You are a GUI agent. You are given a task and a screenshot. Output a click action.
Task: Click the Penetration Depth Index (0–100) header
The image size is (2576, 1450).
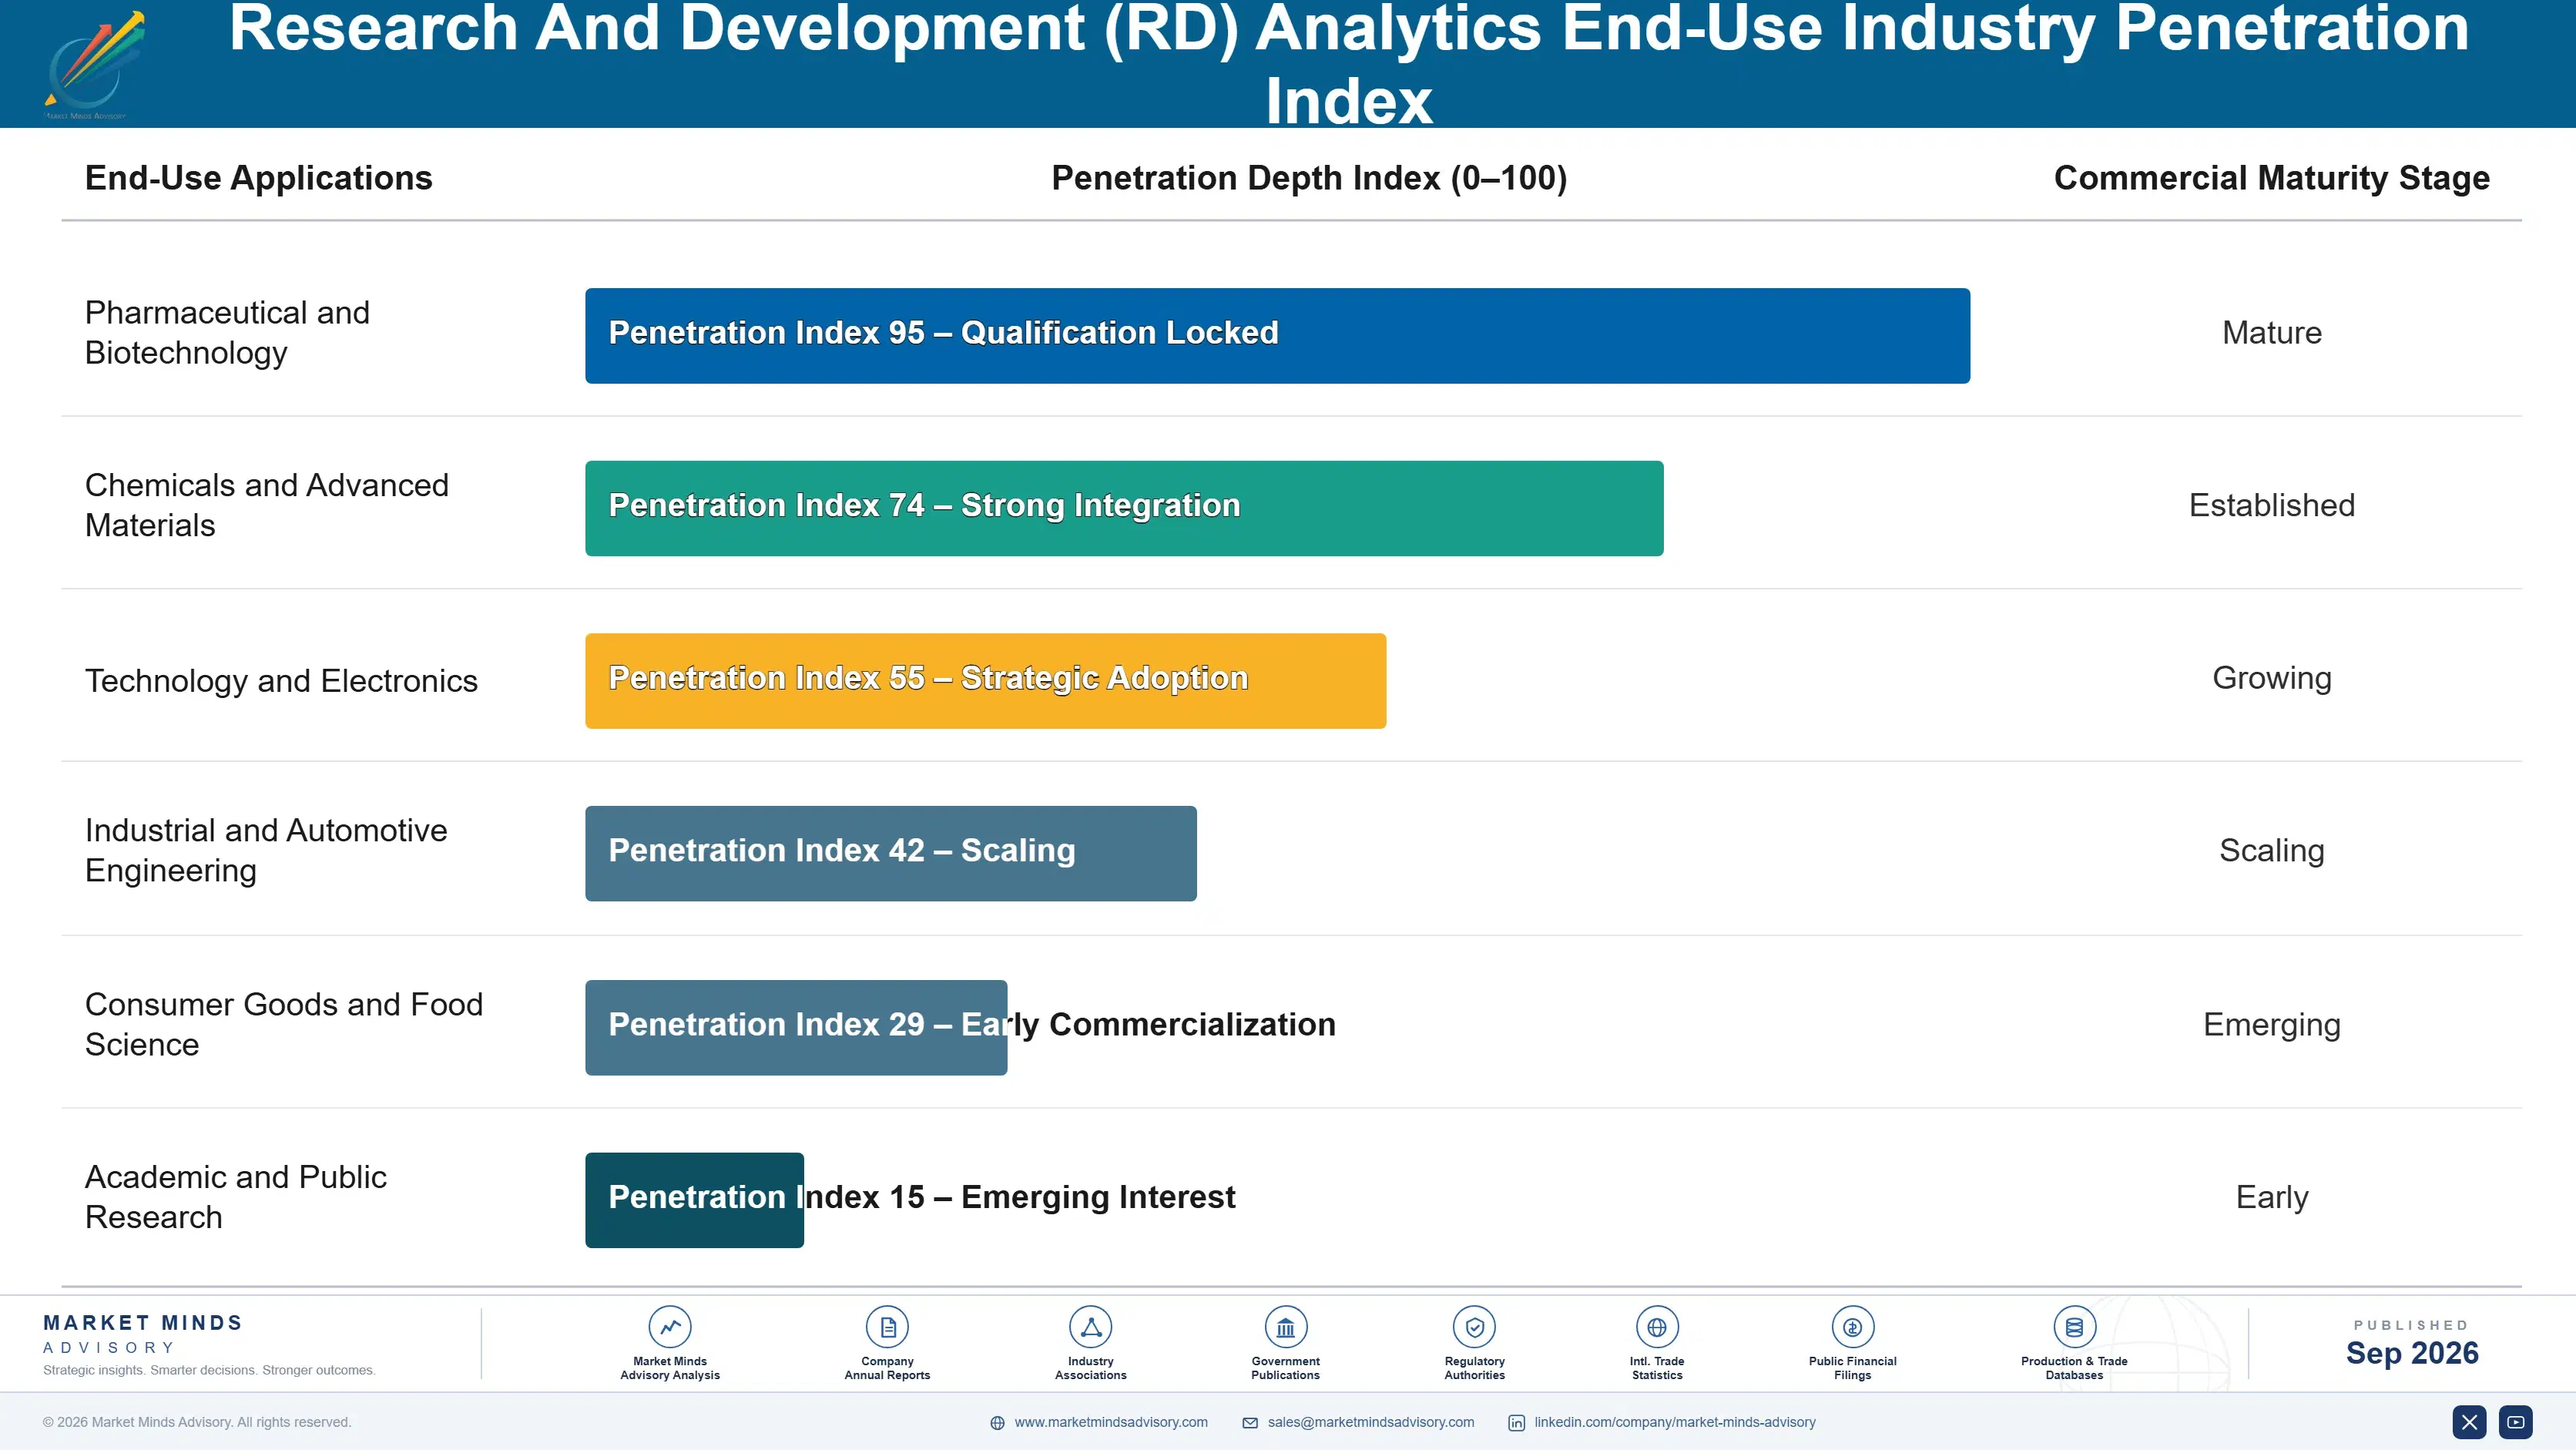[1309, 178]
